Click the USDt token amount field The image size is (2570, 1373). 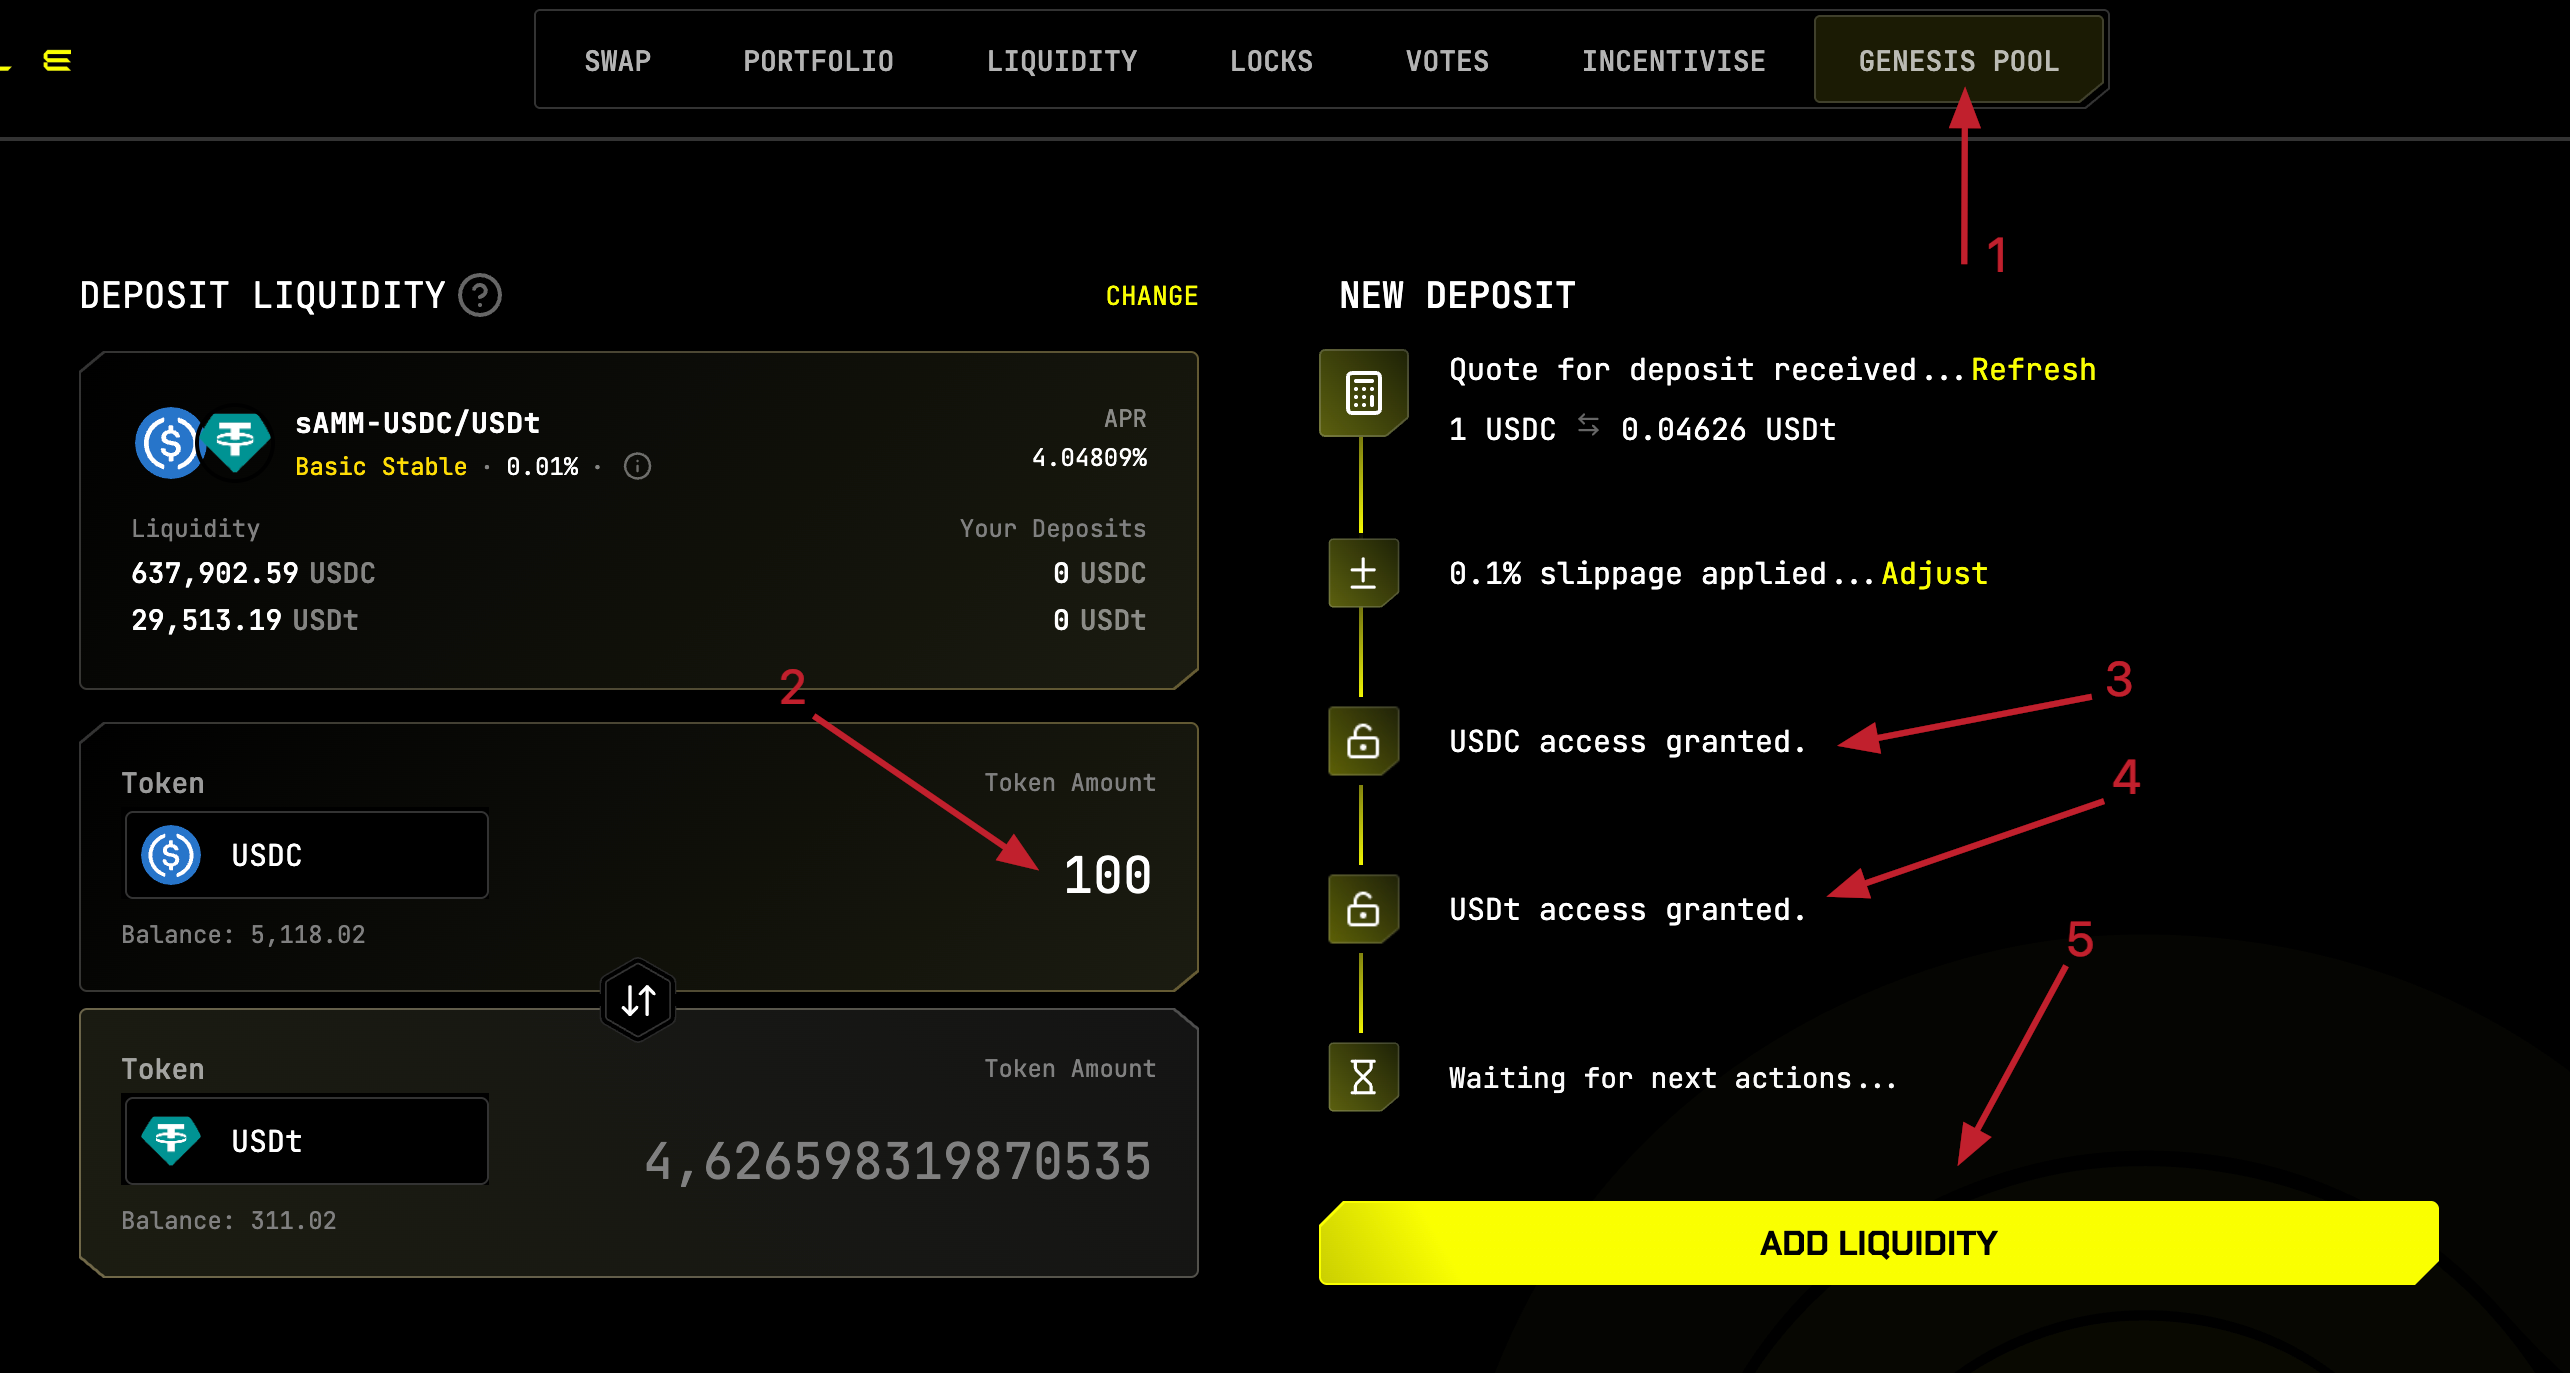898,1162
